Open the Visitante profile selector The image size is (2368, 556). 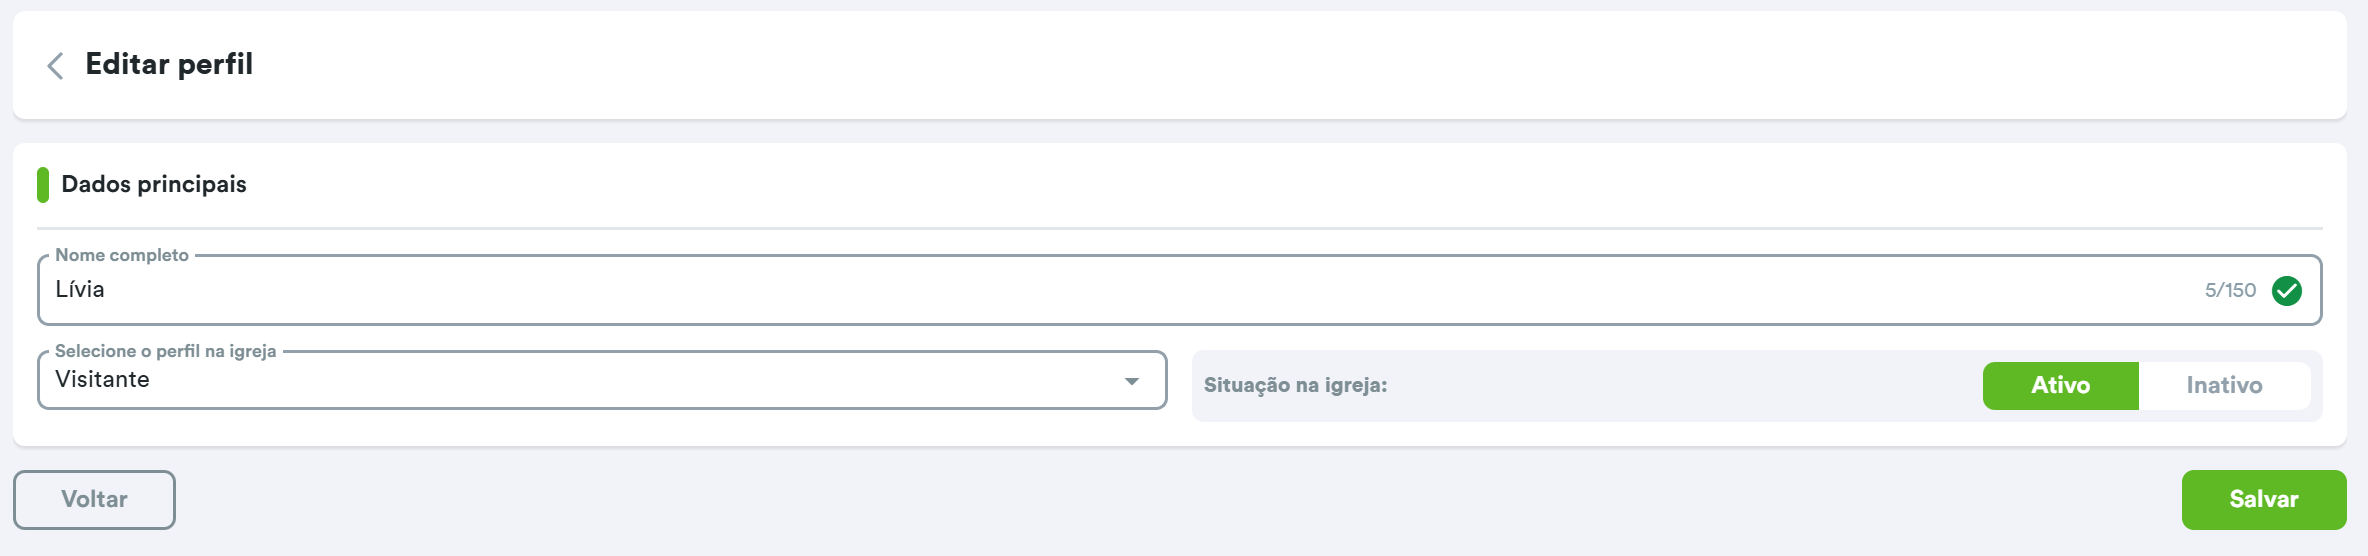coord(600,381)
